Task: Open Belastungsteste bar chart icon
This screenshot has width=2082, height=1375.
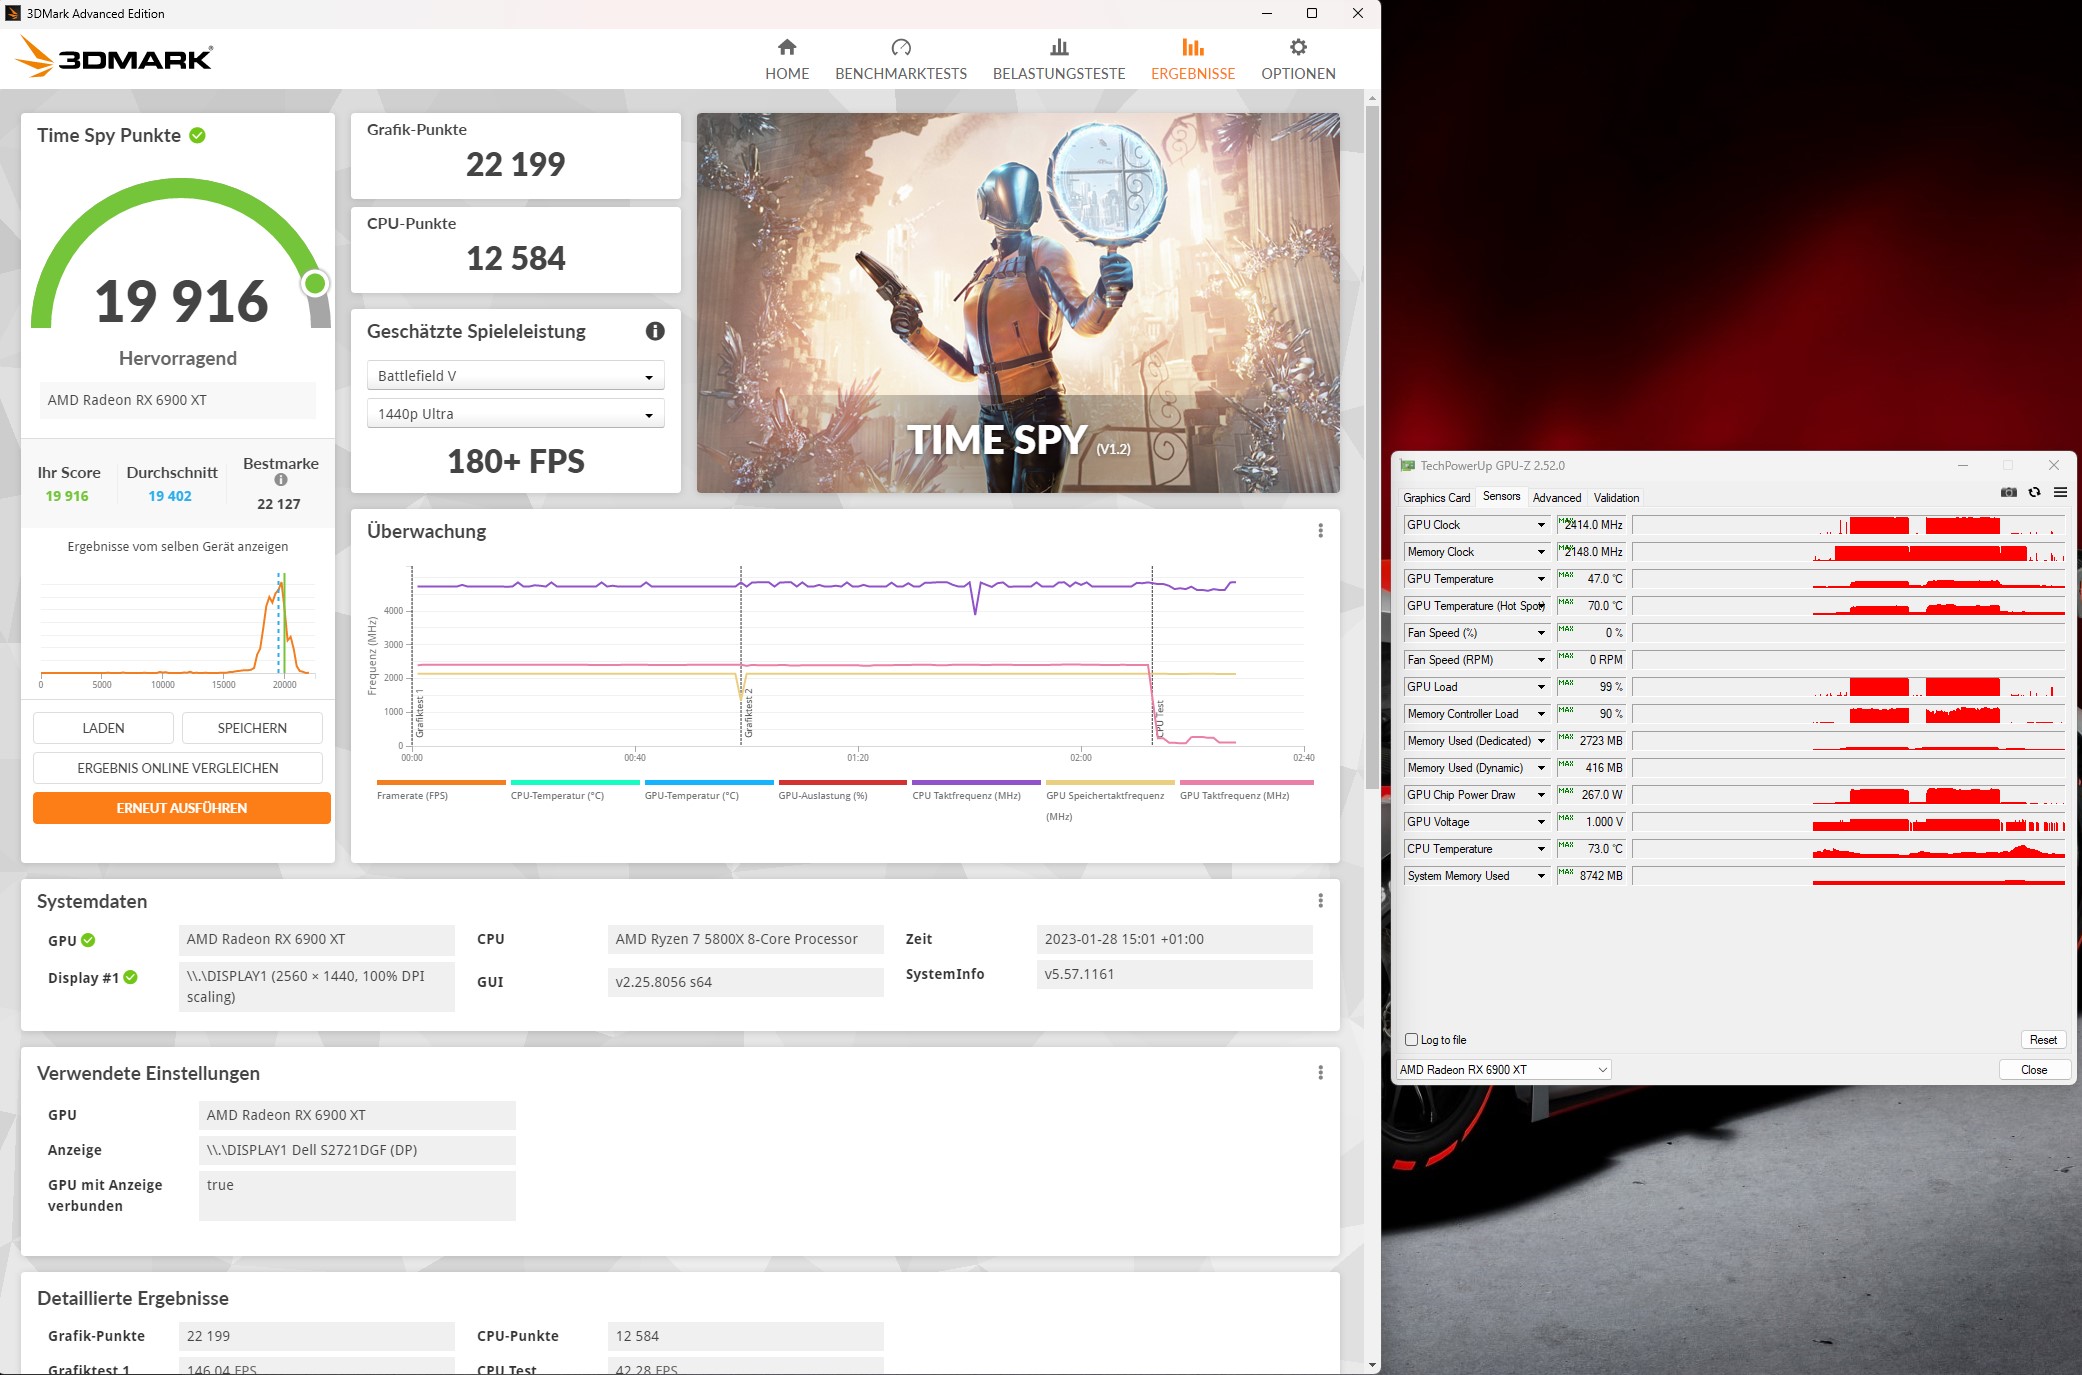Action: tap(1059, 47)
